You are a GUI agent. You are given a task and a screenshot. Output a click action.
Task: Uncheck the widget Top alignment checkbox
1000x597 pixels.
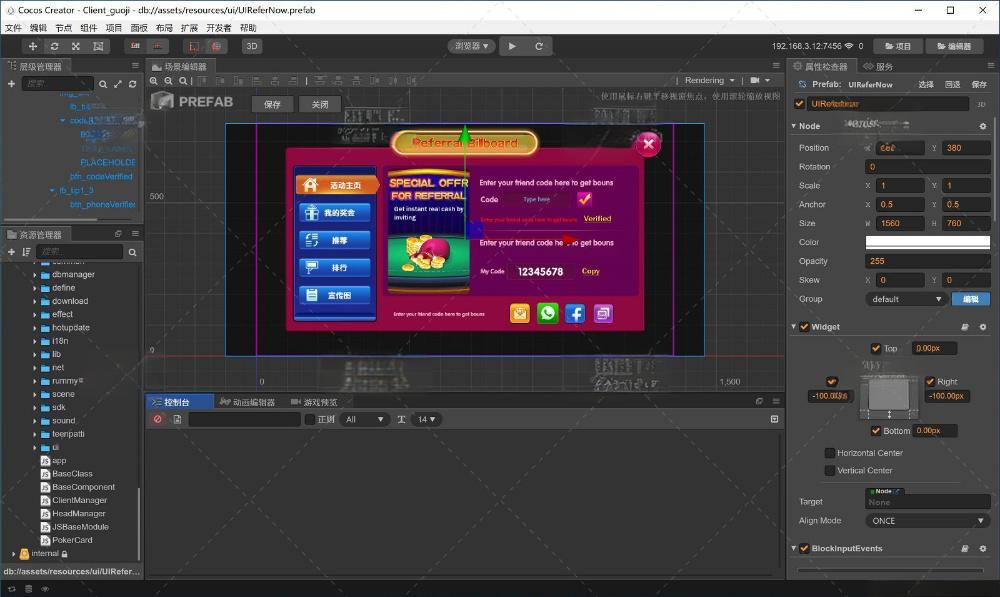pyautogui.click(x=877, y=348)
